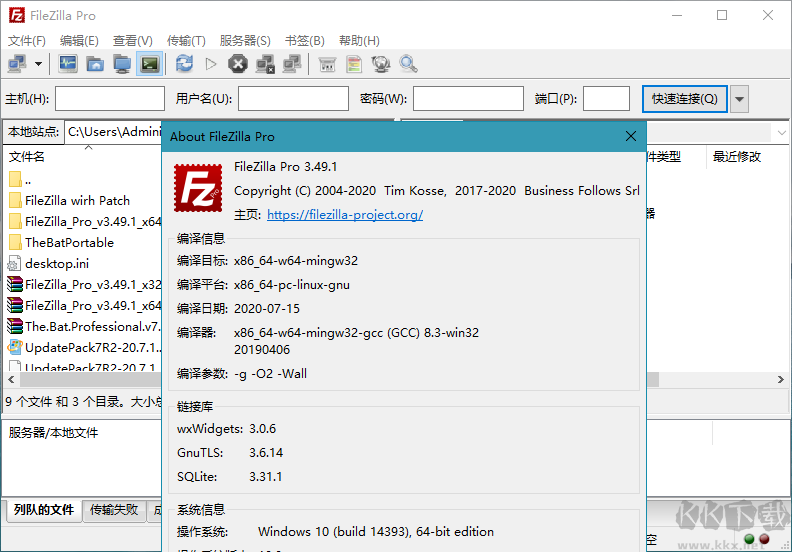Image resolution: width=792 pixels, height=552 pixels.
Task: Sort local list by 文件名 column
Action: (26, 157)
